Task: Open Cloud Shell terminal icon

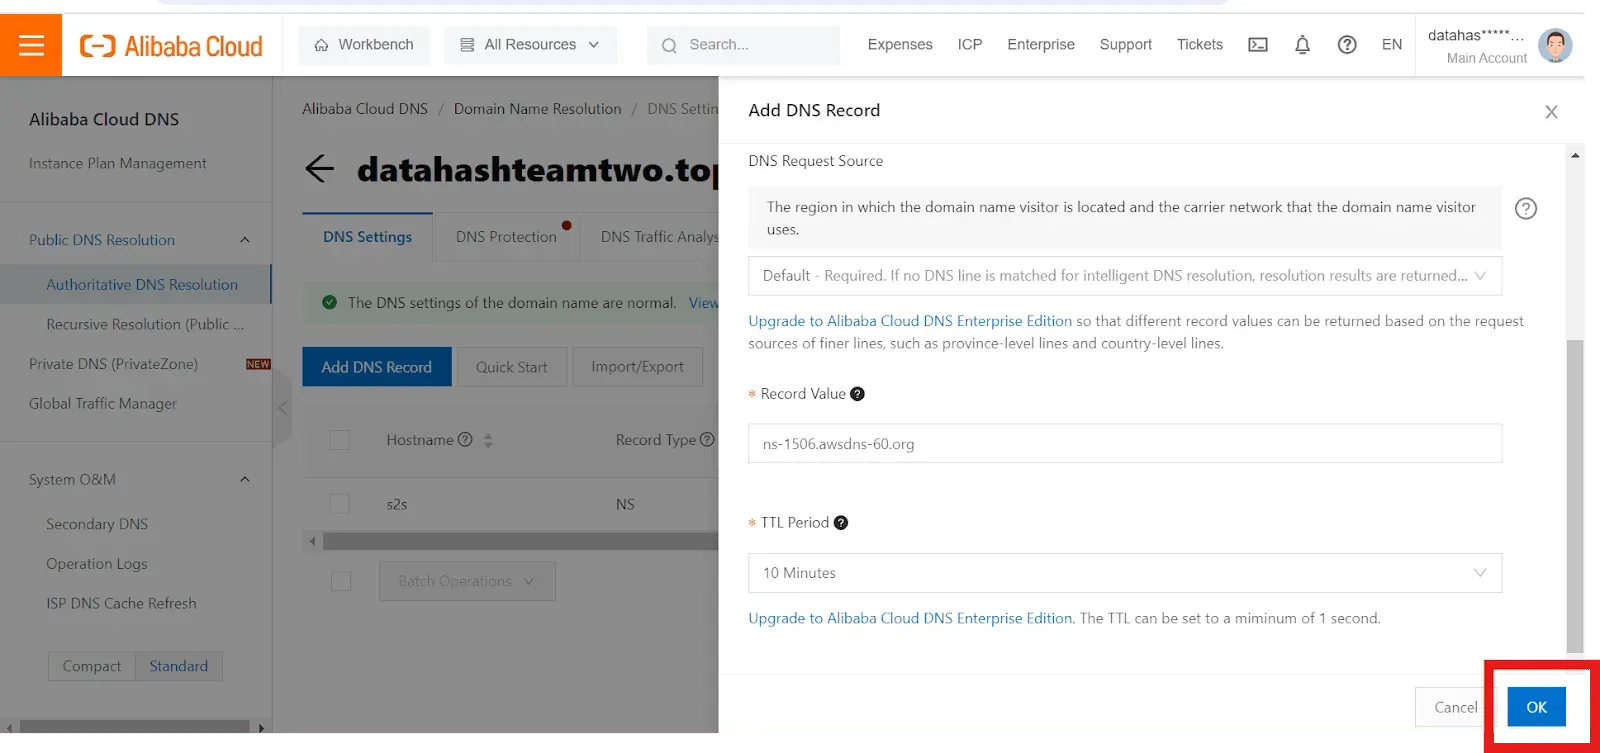Action: [1258, 45]
